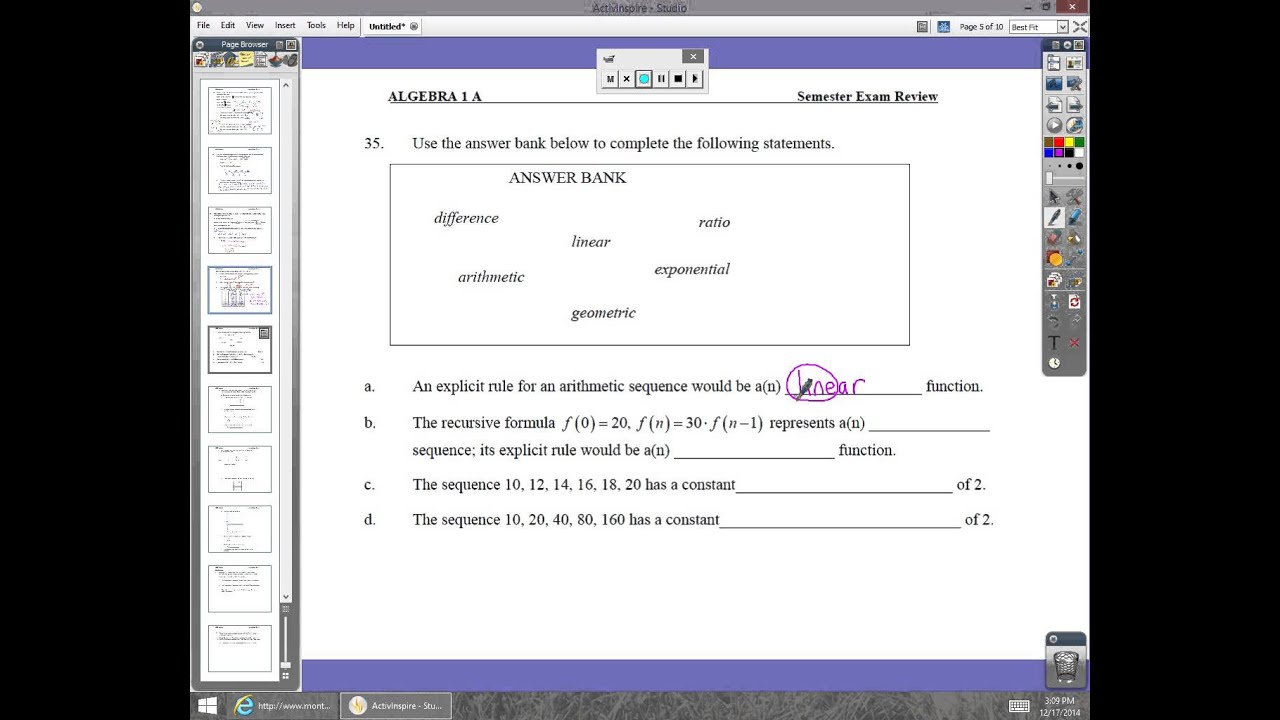The width and height of the screenshot is (1280, 720).
Task: Click the Page Browser scroll down arrow
Action: pos(286,597)
